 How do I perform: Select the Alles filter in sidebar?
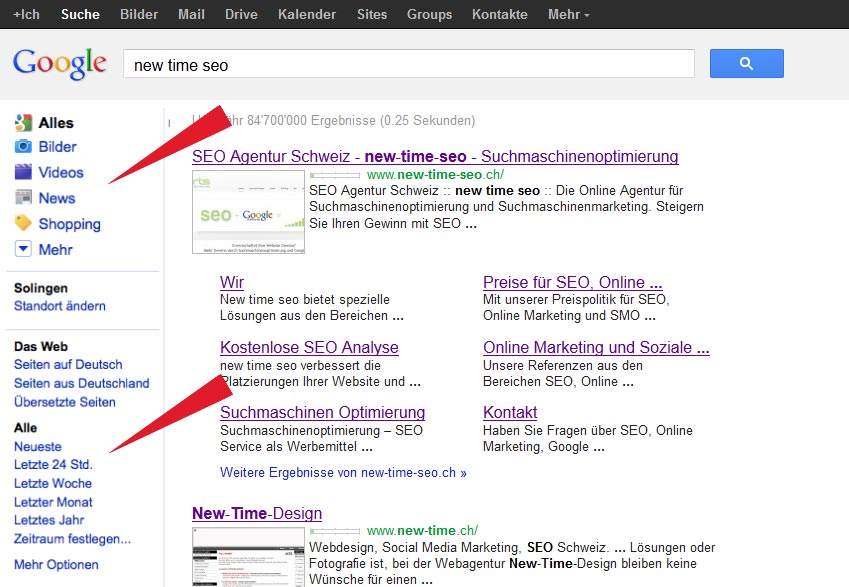tap(56, 123)
